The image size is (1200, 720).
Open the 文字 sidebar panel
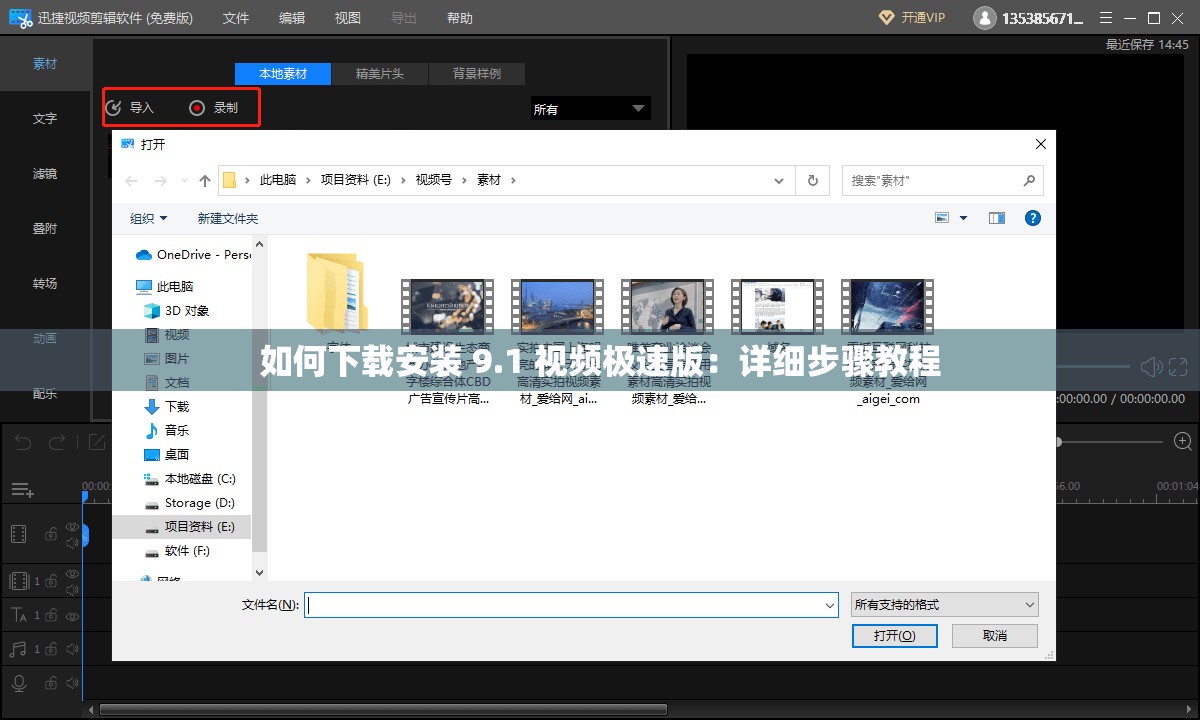(x=45, y=118)
